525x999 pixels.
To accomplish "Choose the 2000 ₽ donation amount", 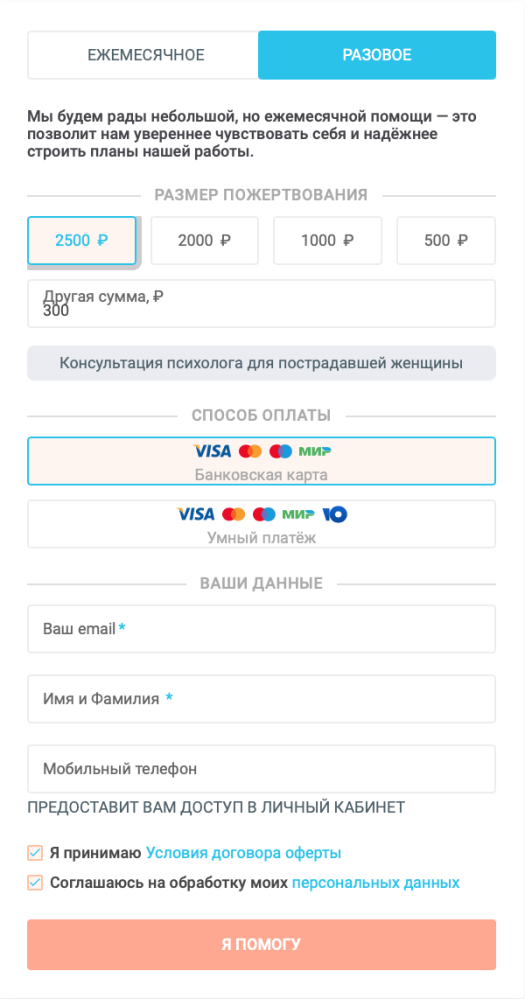I will (x=205, y=241).
